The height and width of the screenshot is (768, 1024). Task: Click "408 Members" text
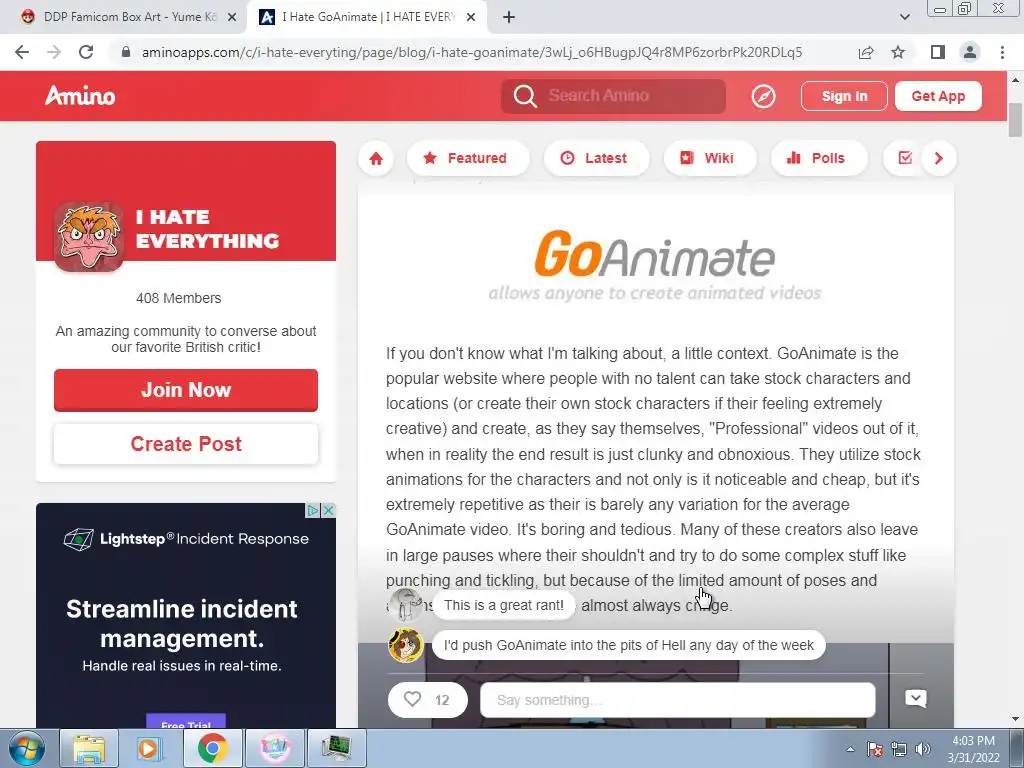tap(178, 298)
